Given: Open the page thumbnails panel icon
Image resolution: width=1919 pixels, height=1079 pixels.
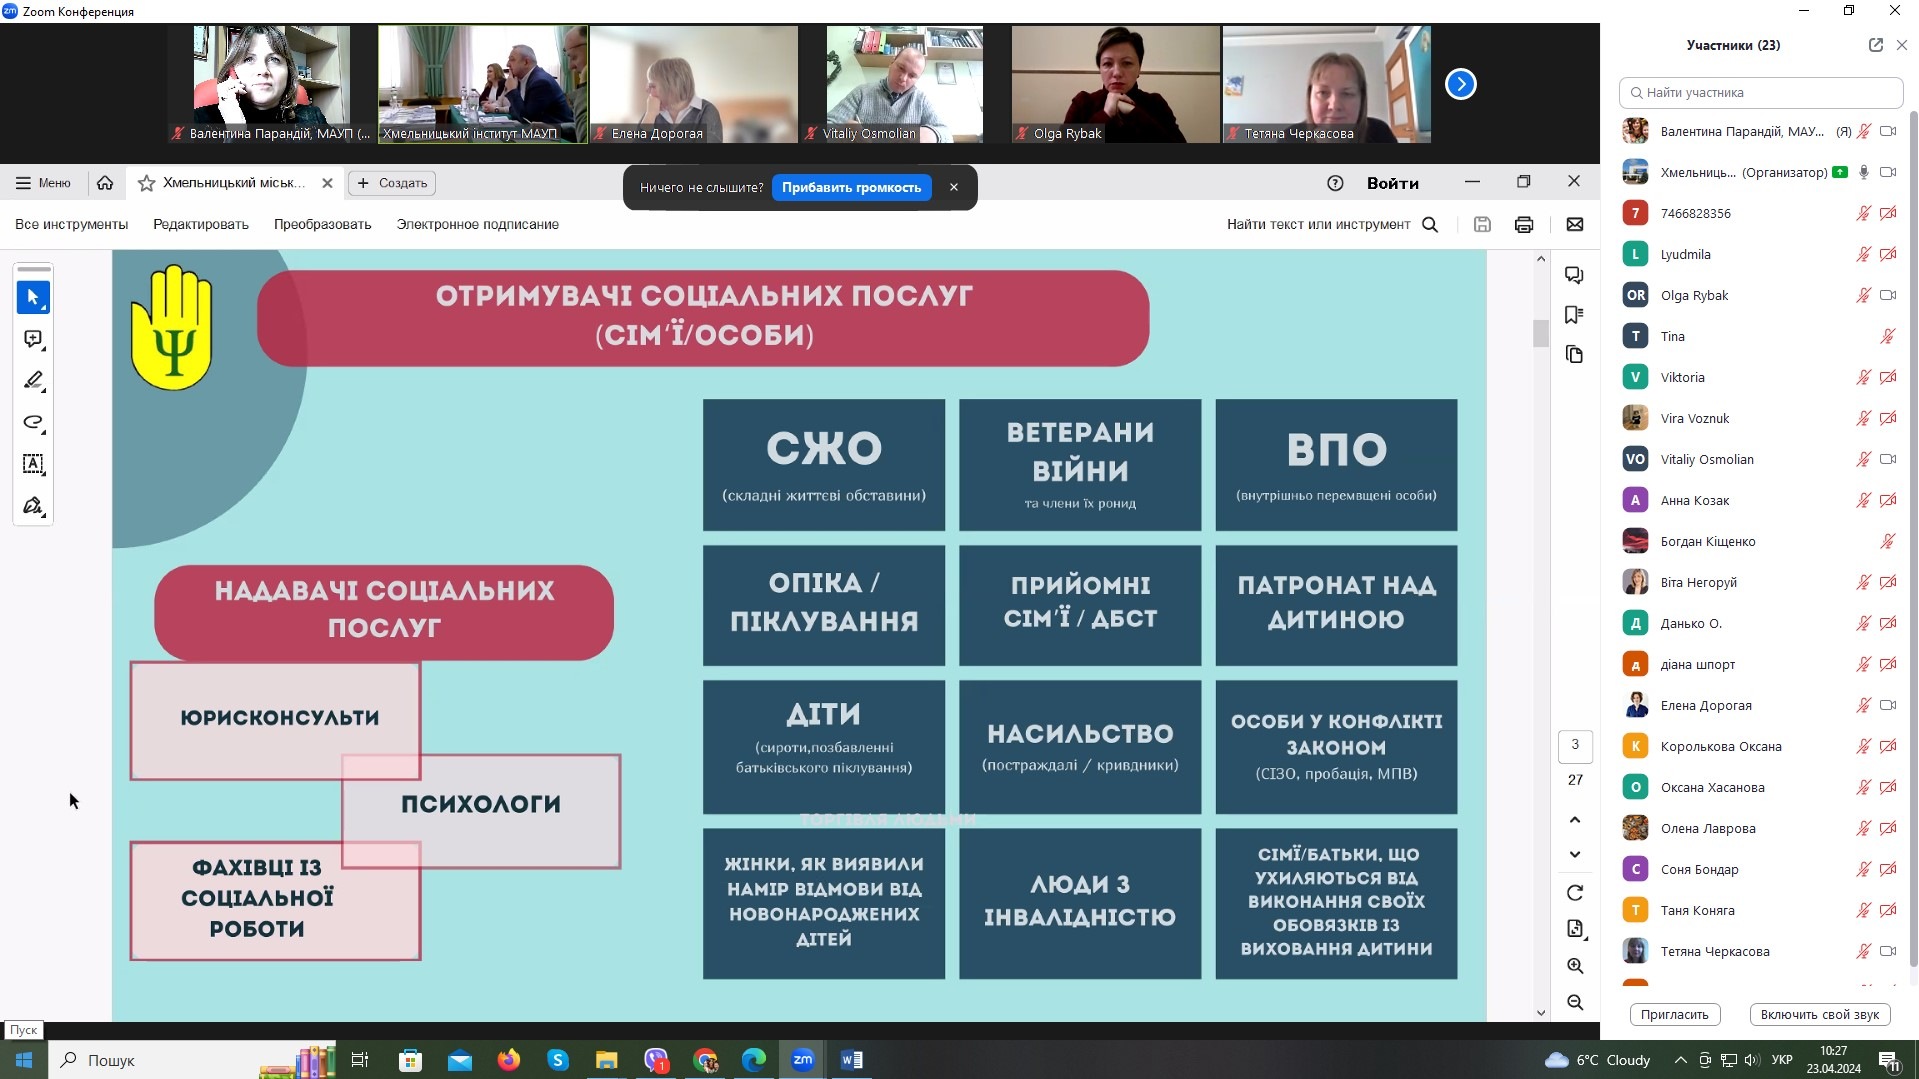Looking at the screenshot, I should tap(1574, 355).
